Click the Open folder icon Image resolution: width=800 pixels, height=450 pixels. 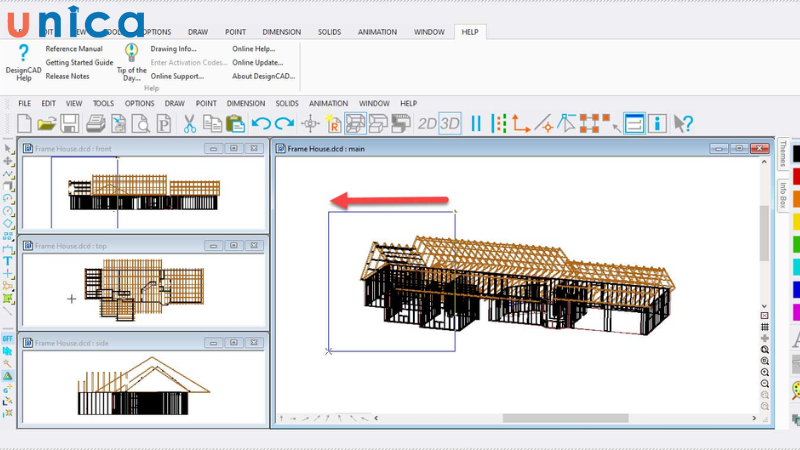pos(47,124)
